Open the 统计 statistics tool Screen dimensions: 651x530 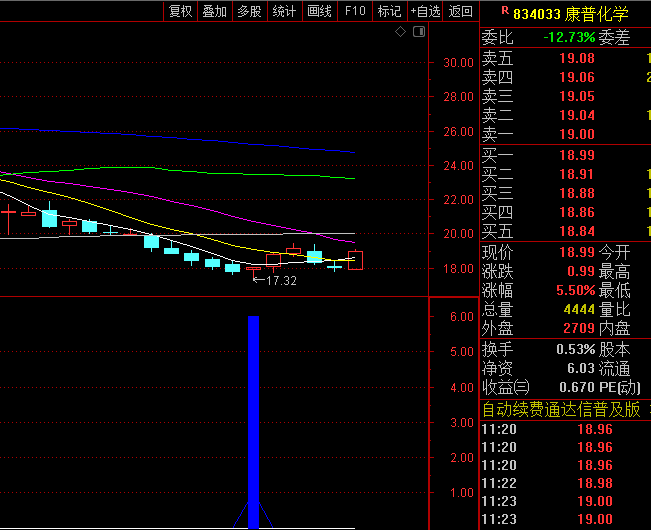point(284,12)
